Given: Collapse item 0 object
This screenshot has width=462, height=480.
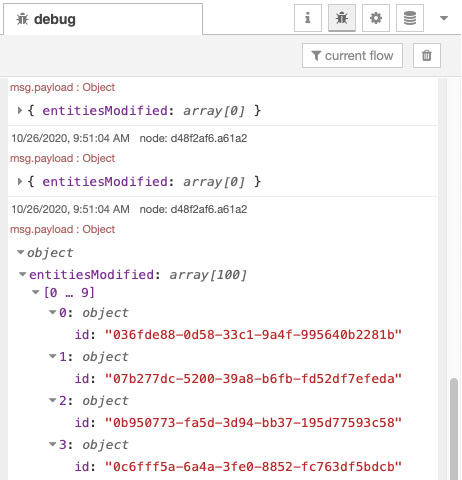Looking at the screenshot, I should click(x=52, y=312).
